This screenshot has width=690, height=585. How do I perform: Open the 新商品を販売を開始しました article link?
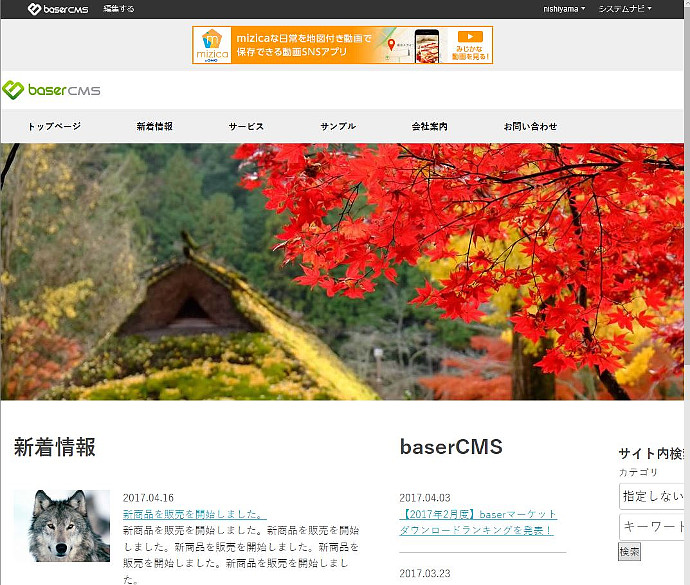(194, 513)
